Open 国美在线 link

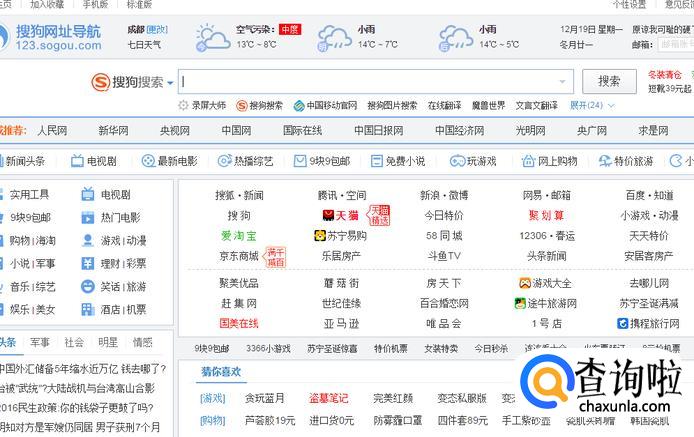coord(239,324)
